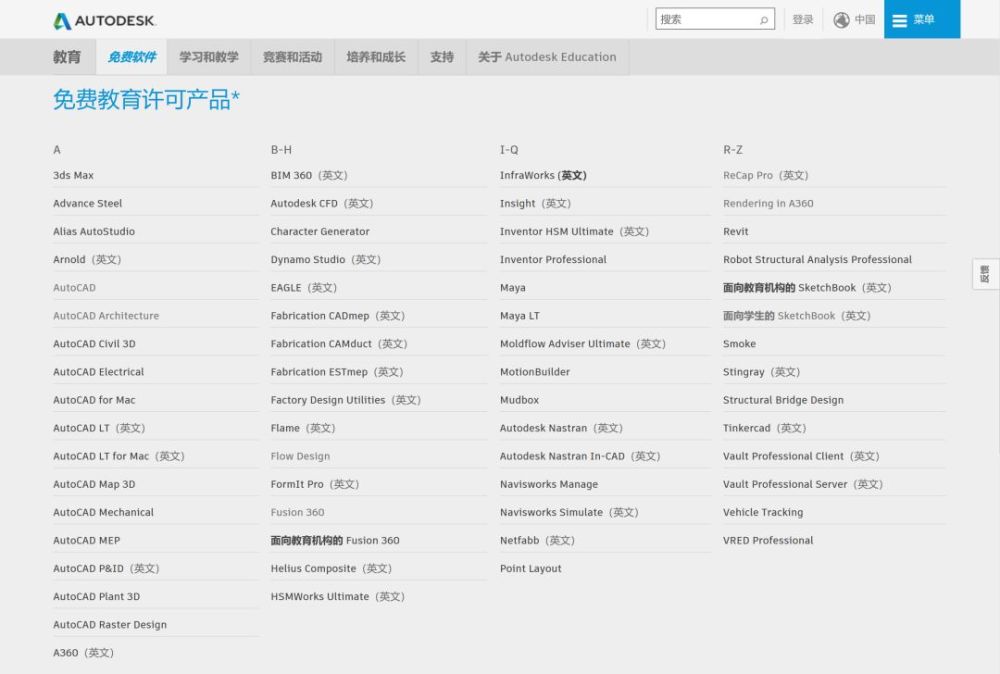Open the Point Layout link
Screen dimensions: 1000x674
[531, 568]
